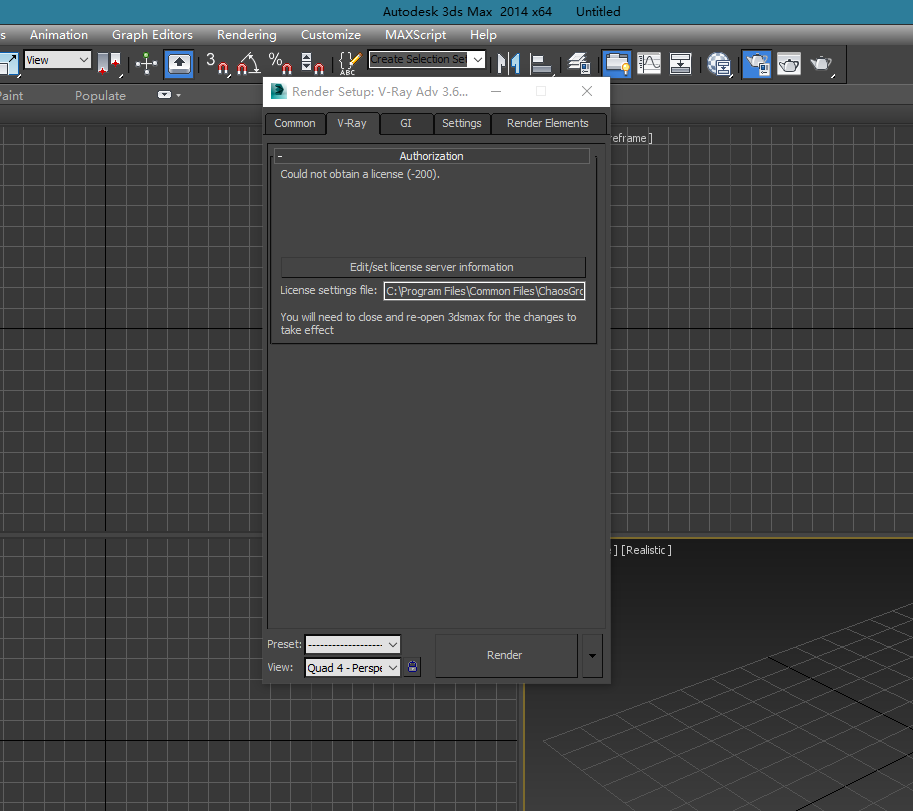The image size is (913, 811).
Task: Switch to the GI tab
Action: pyautogui.click(x=406, y=123)
